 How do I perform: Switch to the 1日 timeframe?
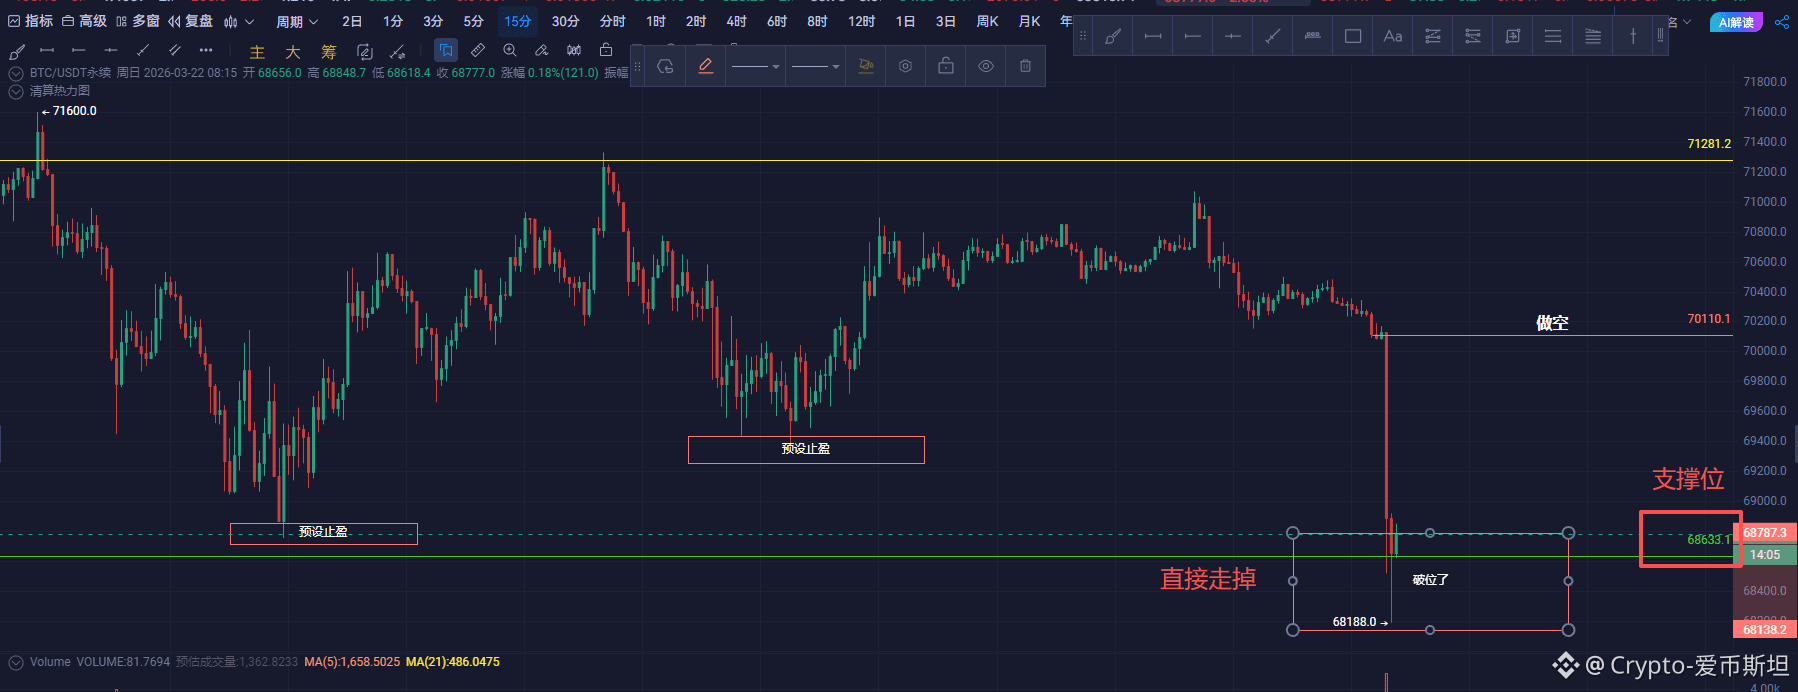tap(905, 21)
